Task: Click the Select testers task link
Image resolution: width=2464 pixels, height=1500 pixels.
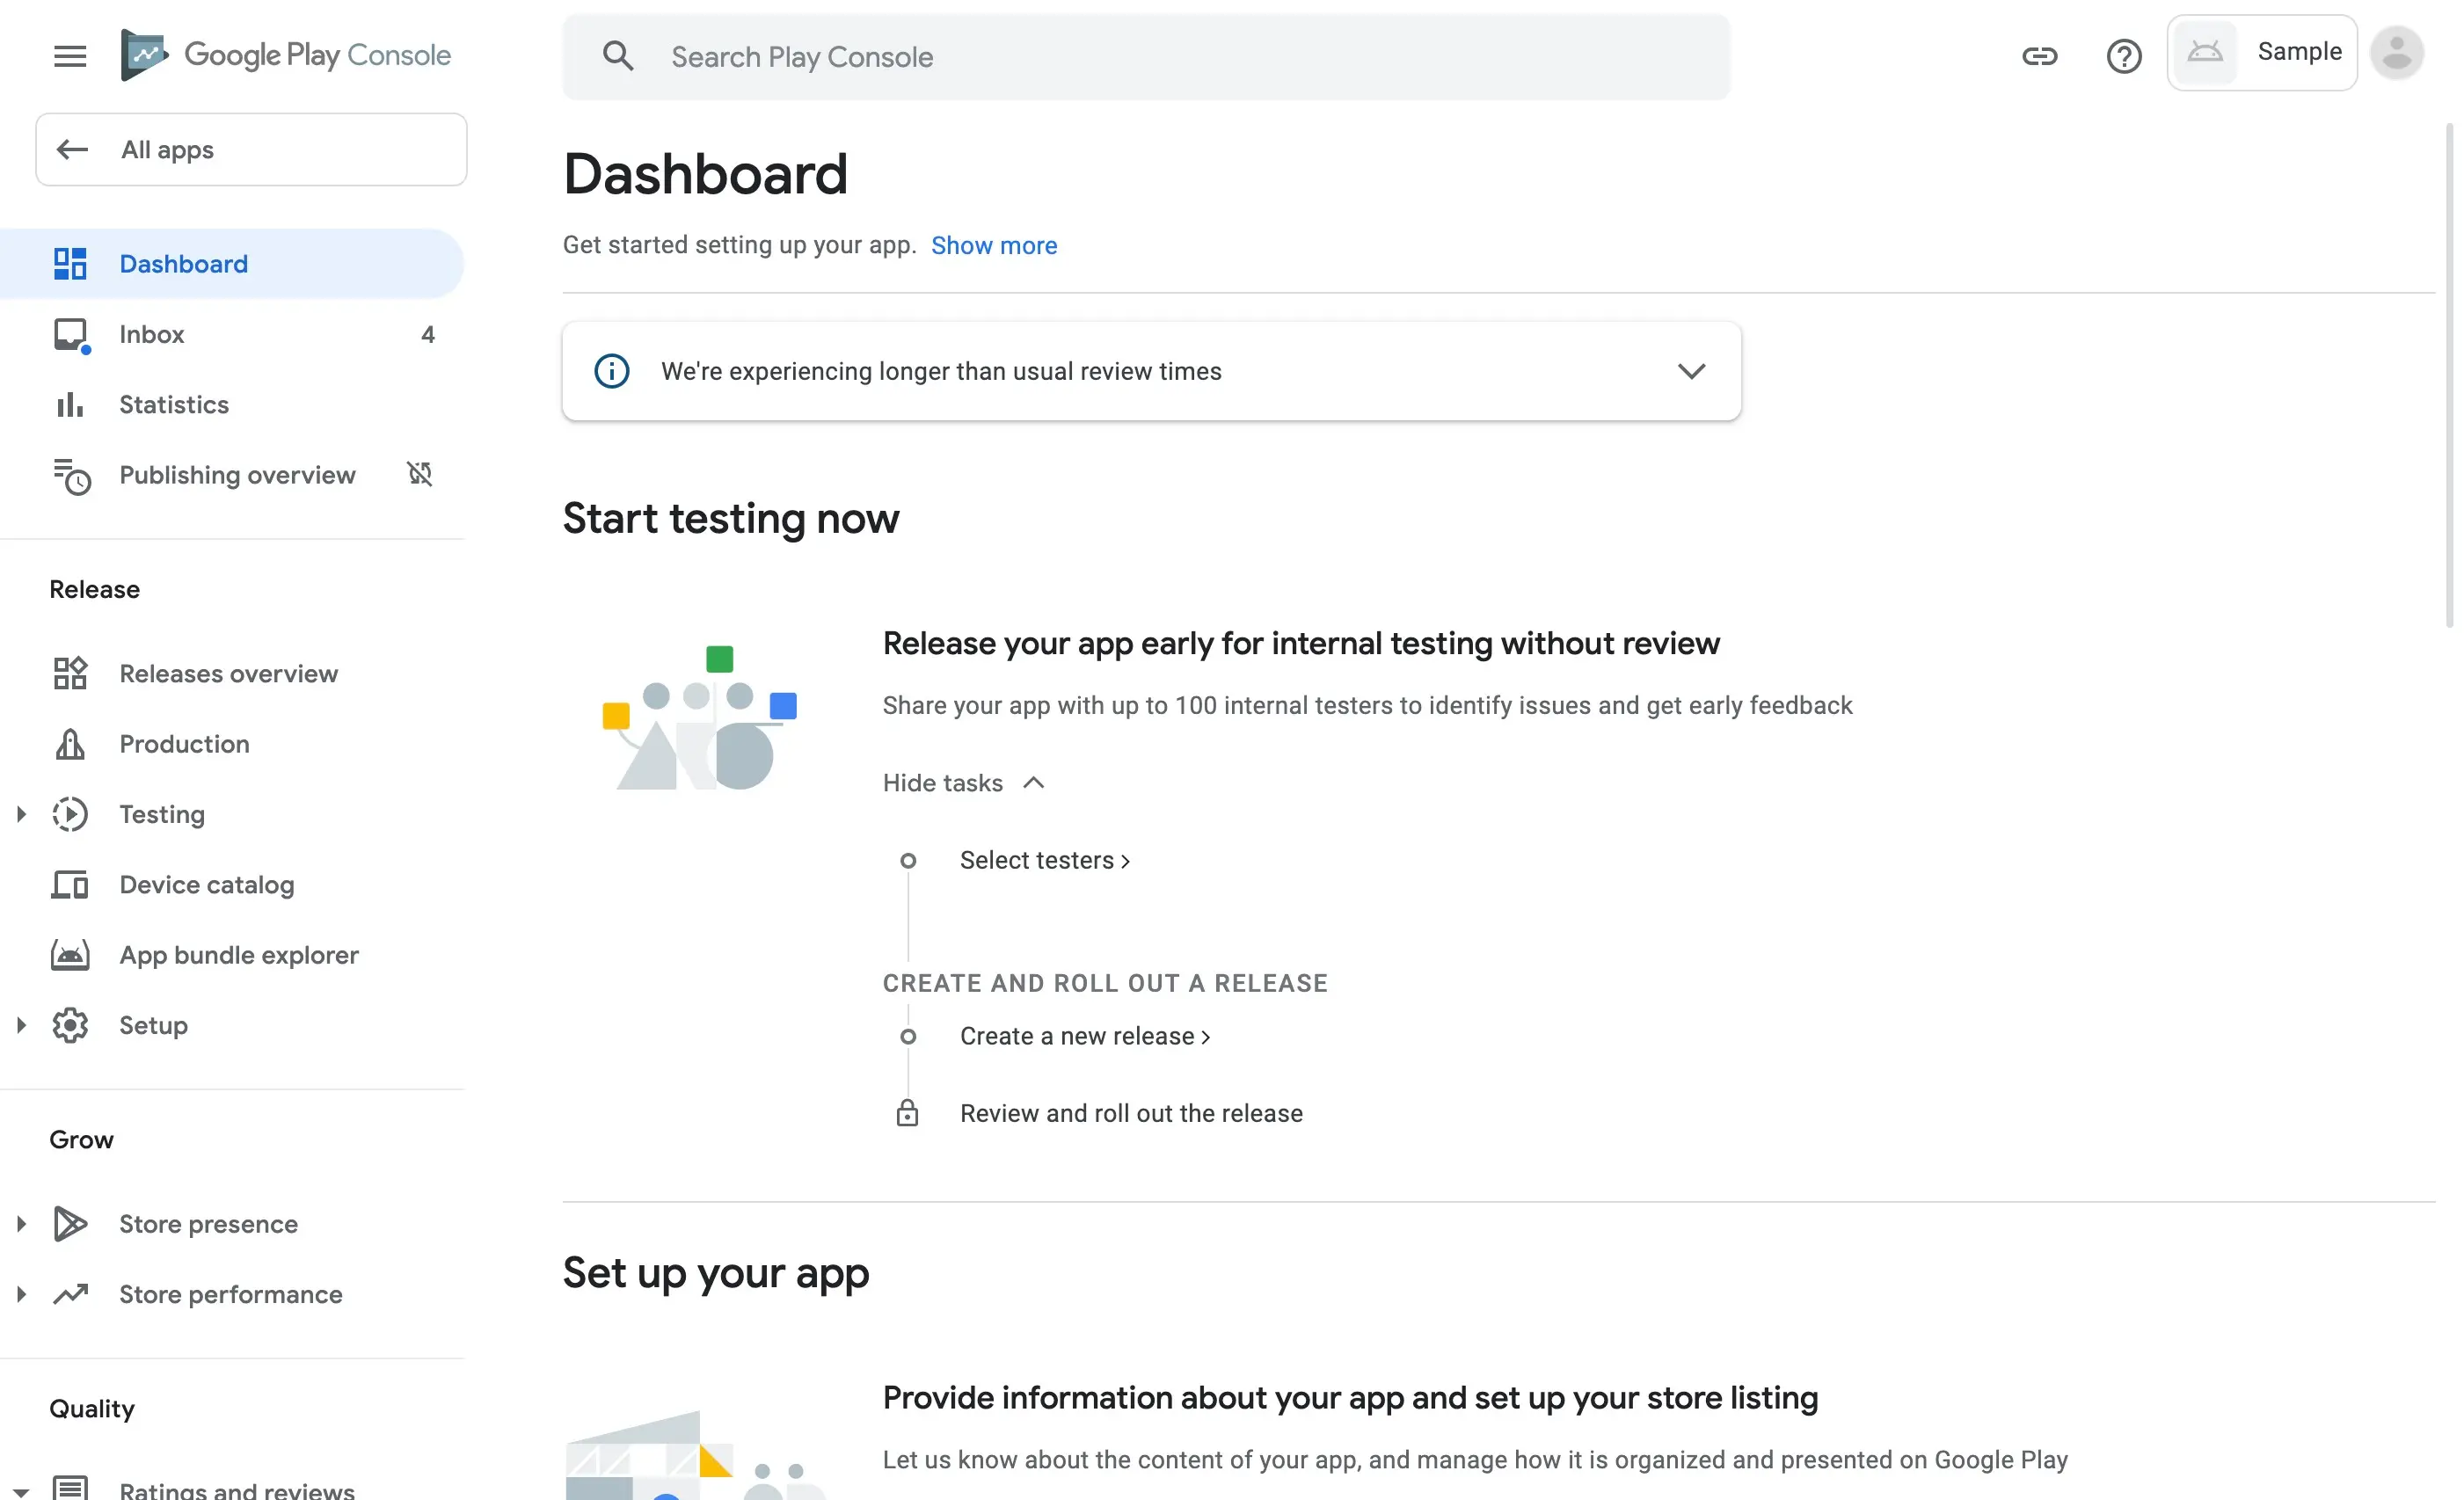Action: coord(1044,860)
